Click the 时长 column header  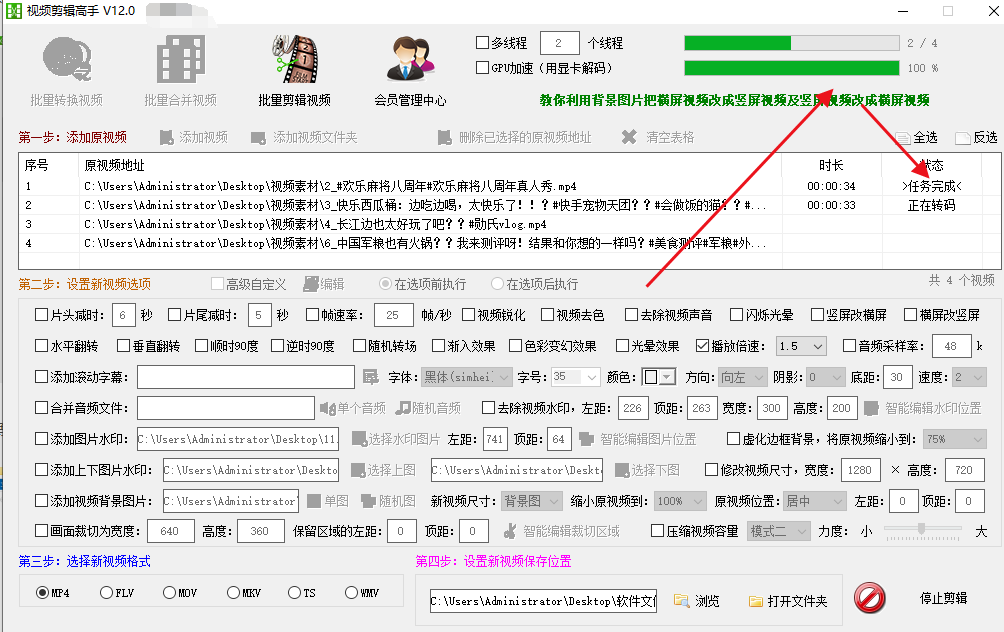tap(831, 165)
